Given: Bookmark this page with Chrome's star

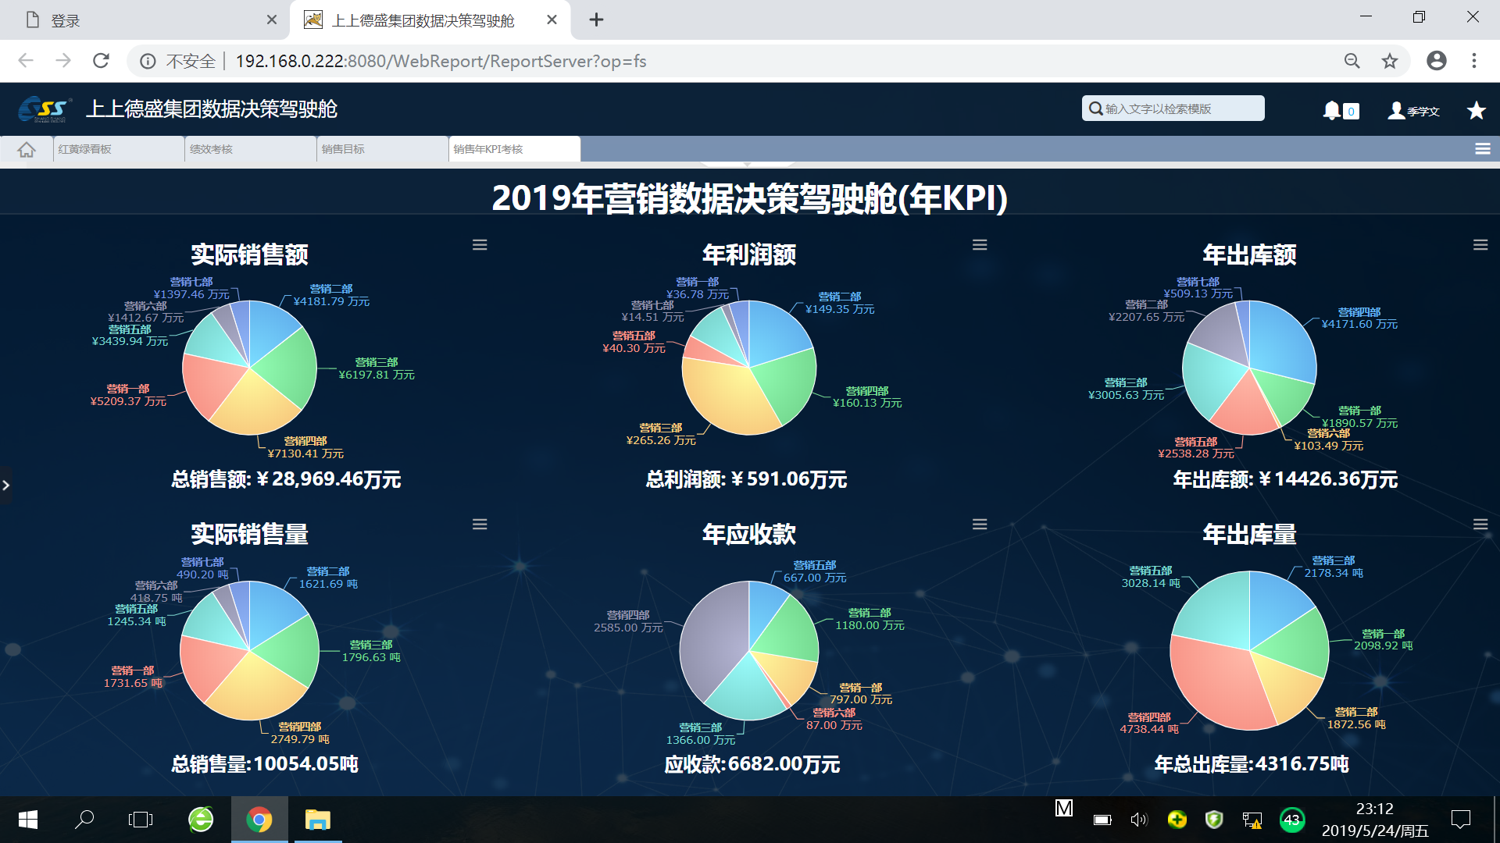Looking at the screenshot, I should click(x=1390, y=61).
